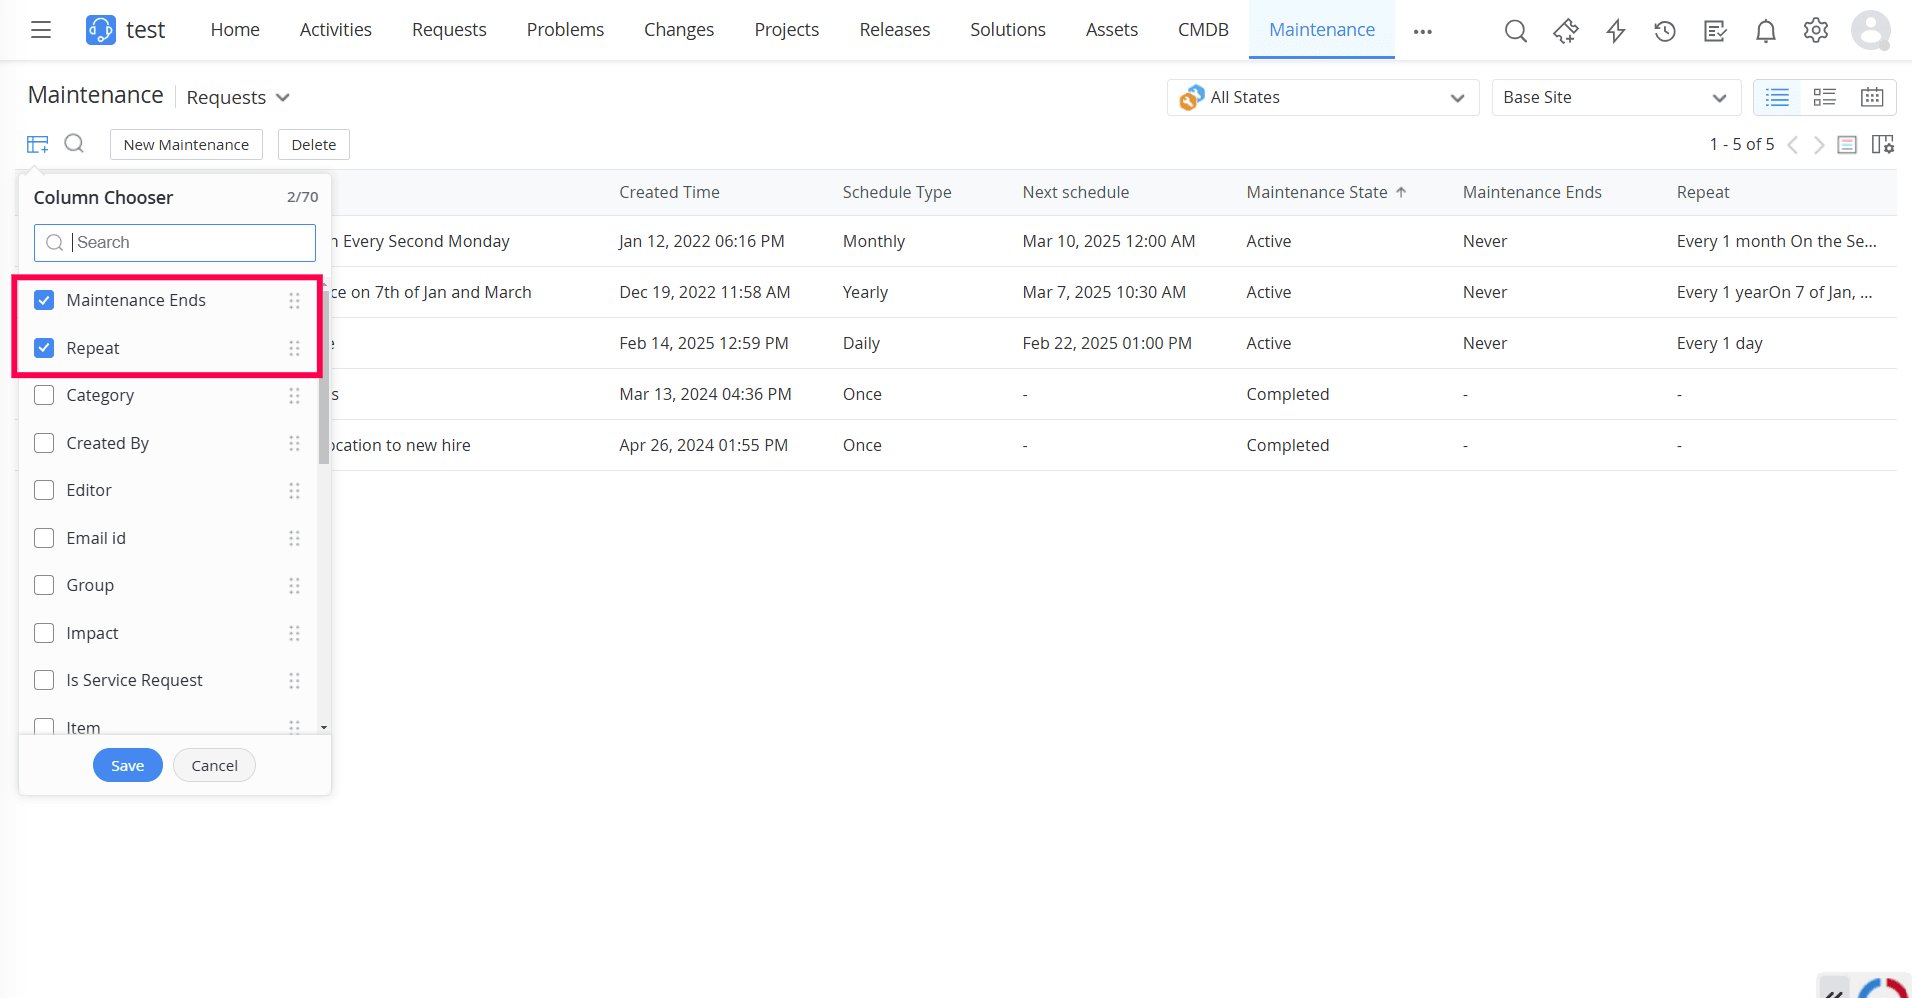
Task: Enable the Category column checkbox
Action: tap(44, 395)
